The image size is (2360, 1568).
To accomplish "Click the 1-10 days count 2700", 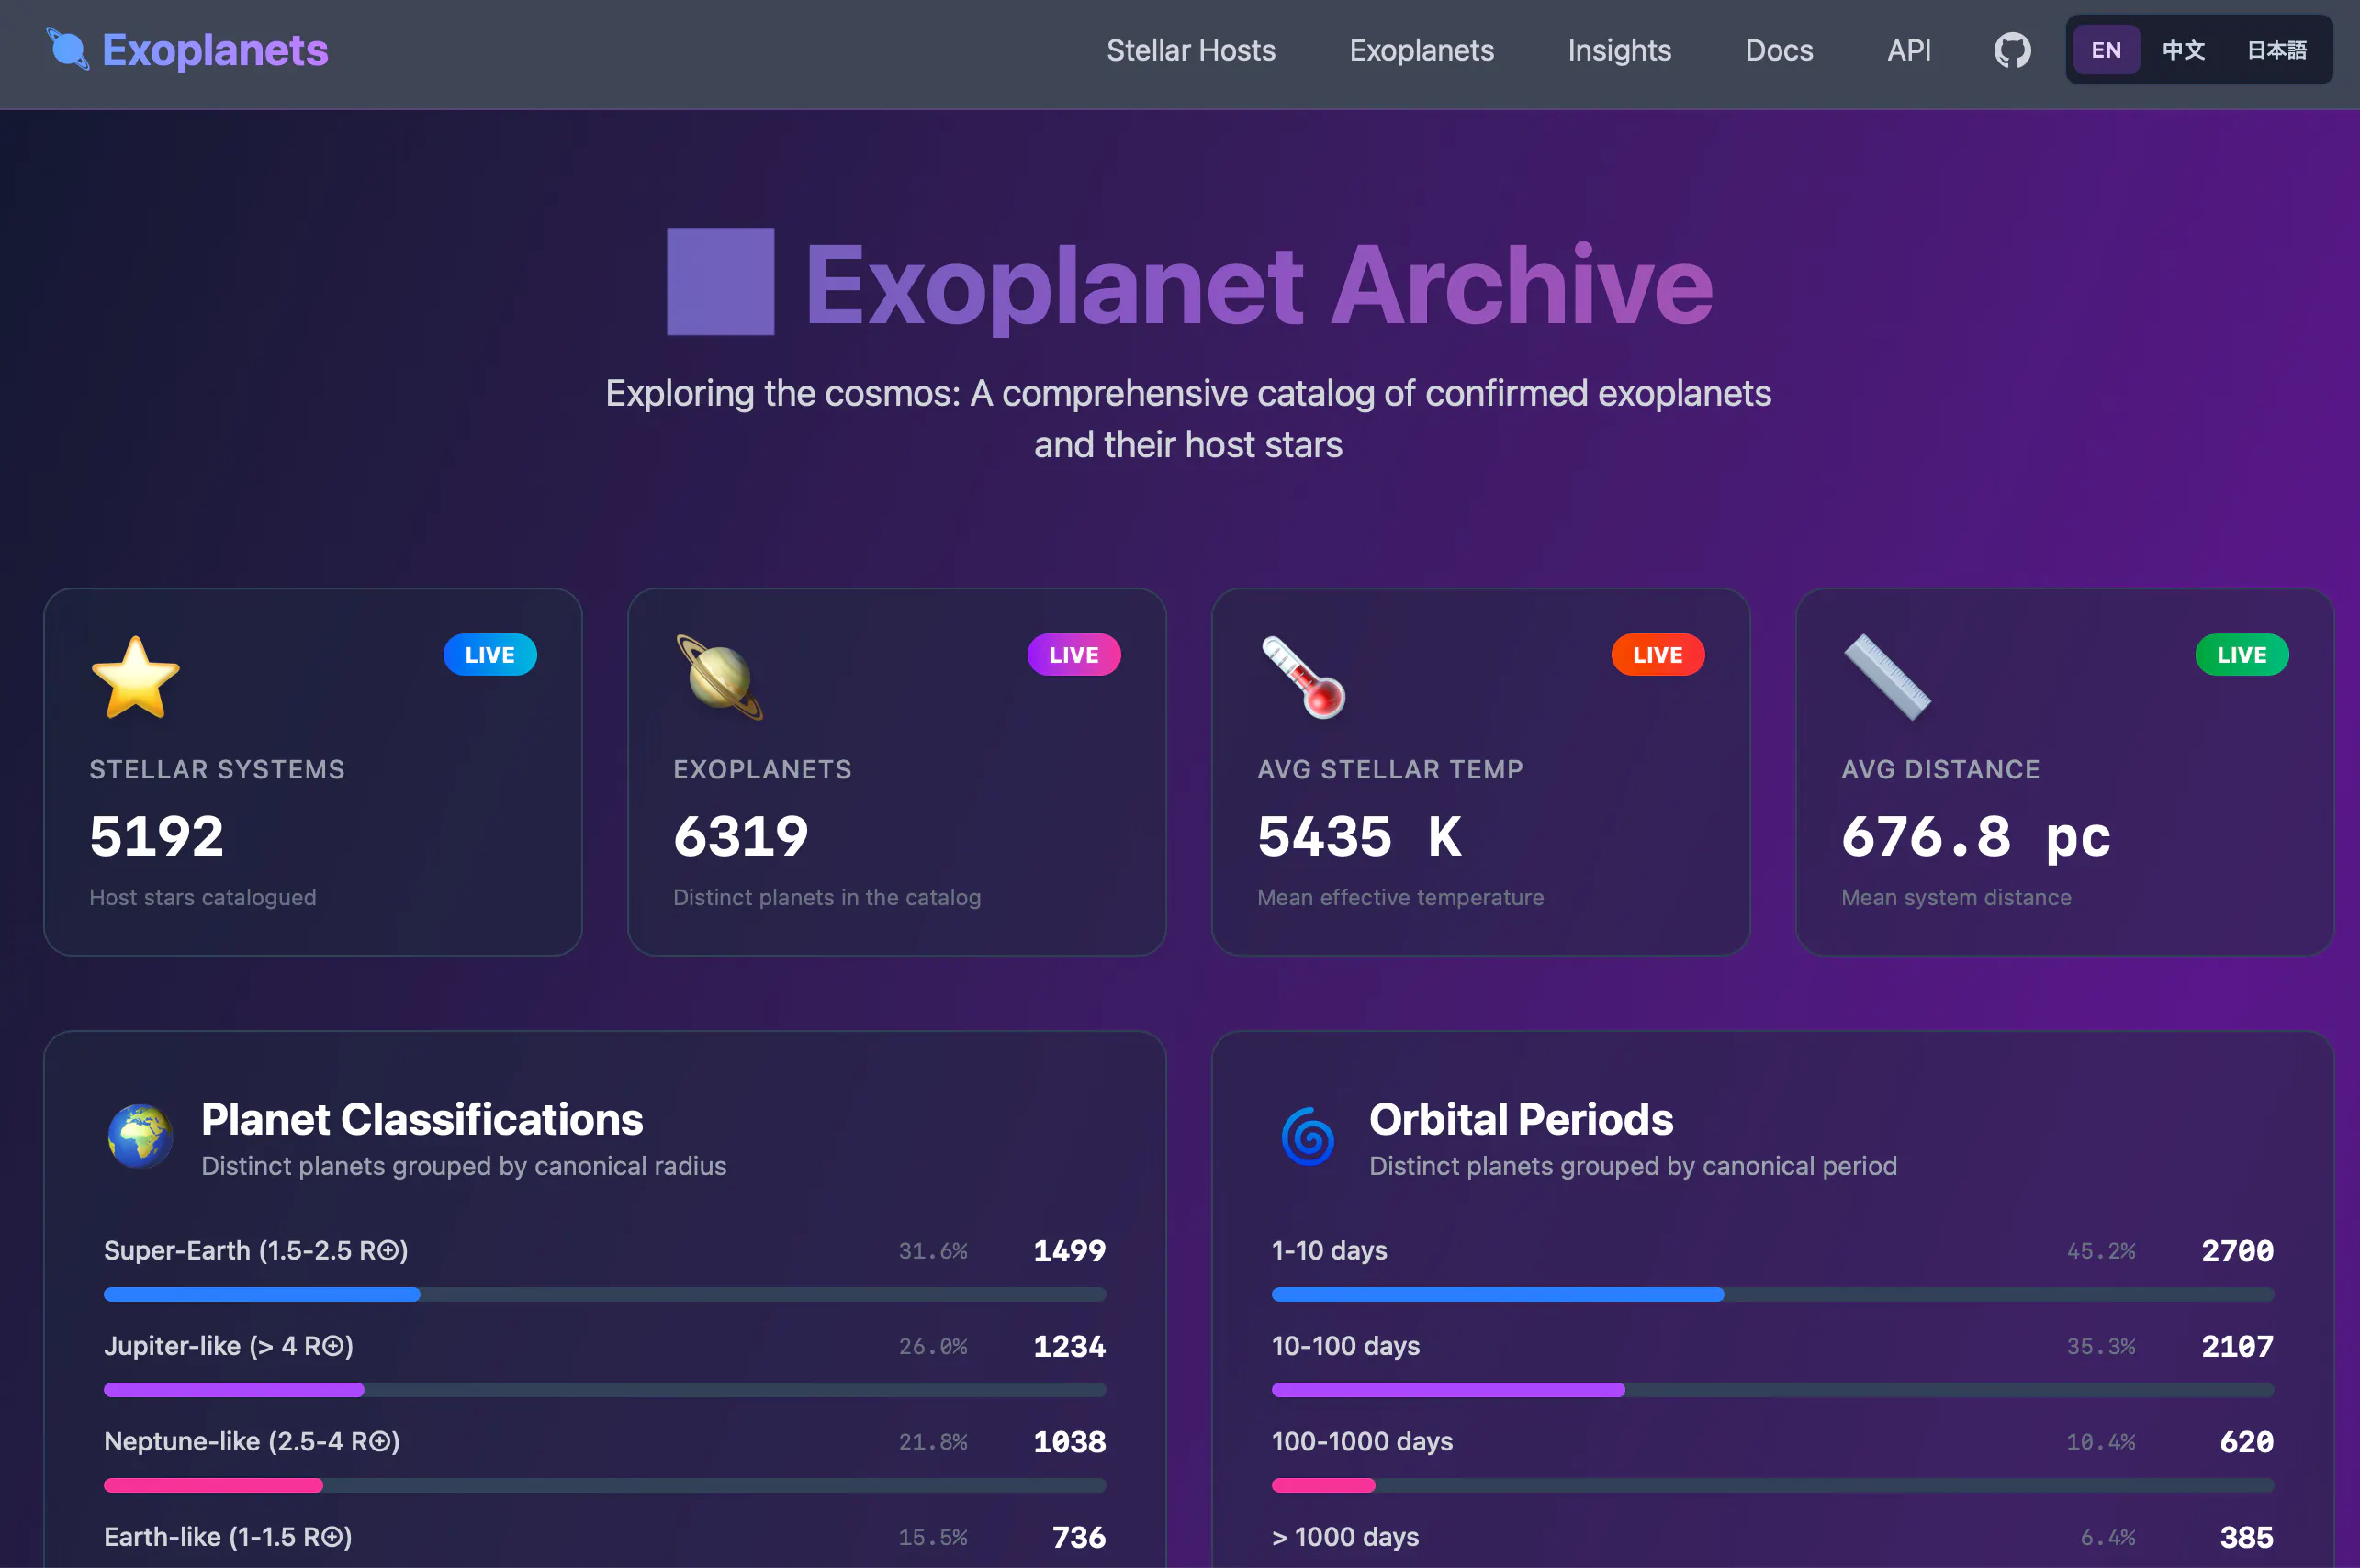I will (x=2238, y=1251).
